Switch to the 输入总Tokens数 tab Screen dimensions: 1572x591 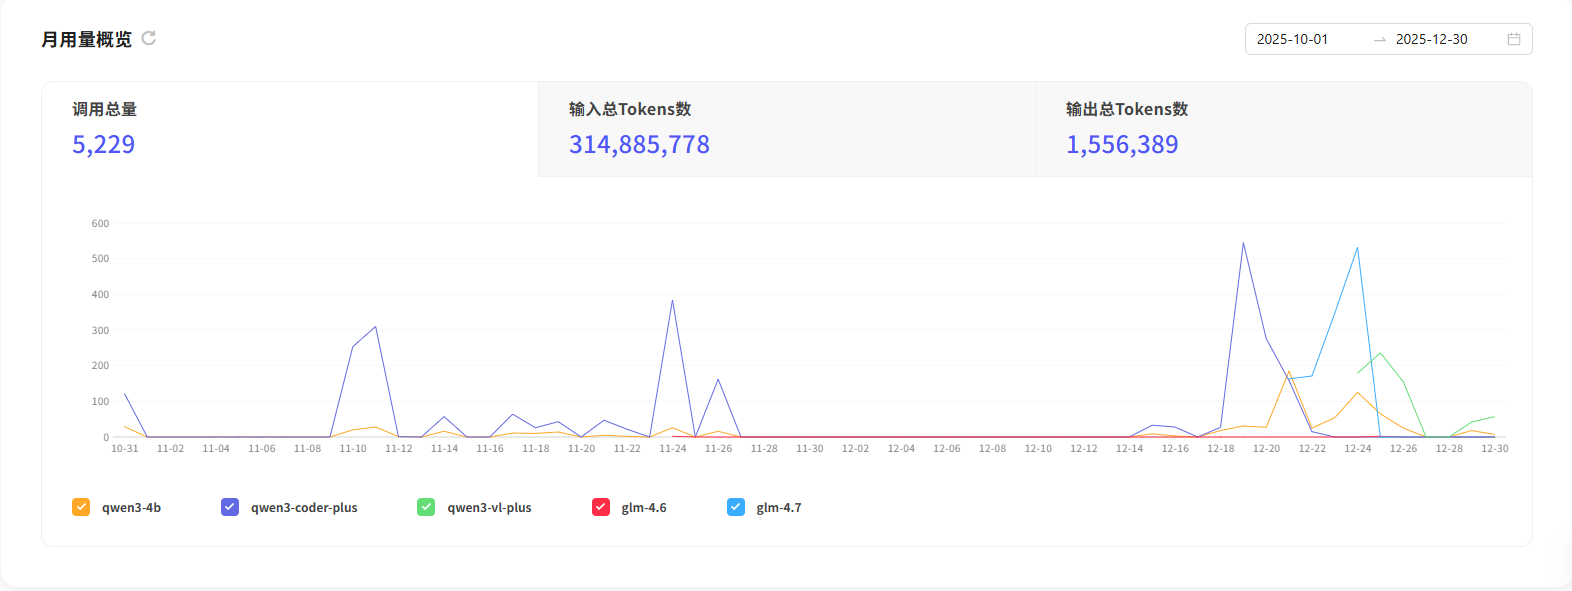[x=787, y=129]
